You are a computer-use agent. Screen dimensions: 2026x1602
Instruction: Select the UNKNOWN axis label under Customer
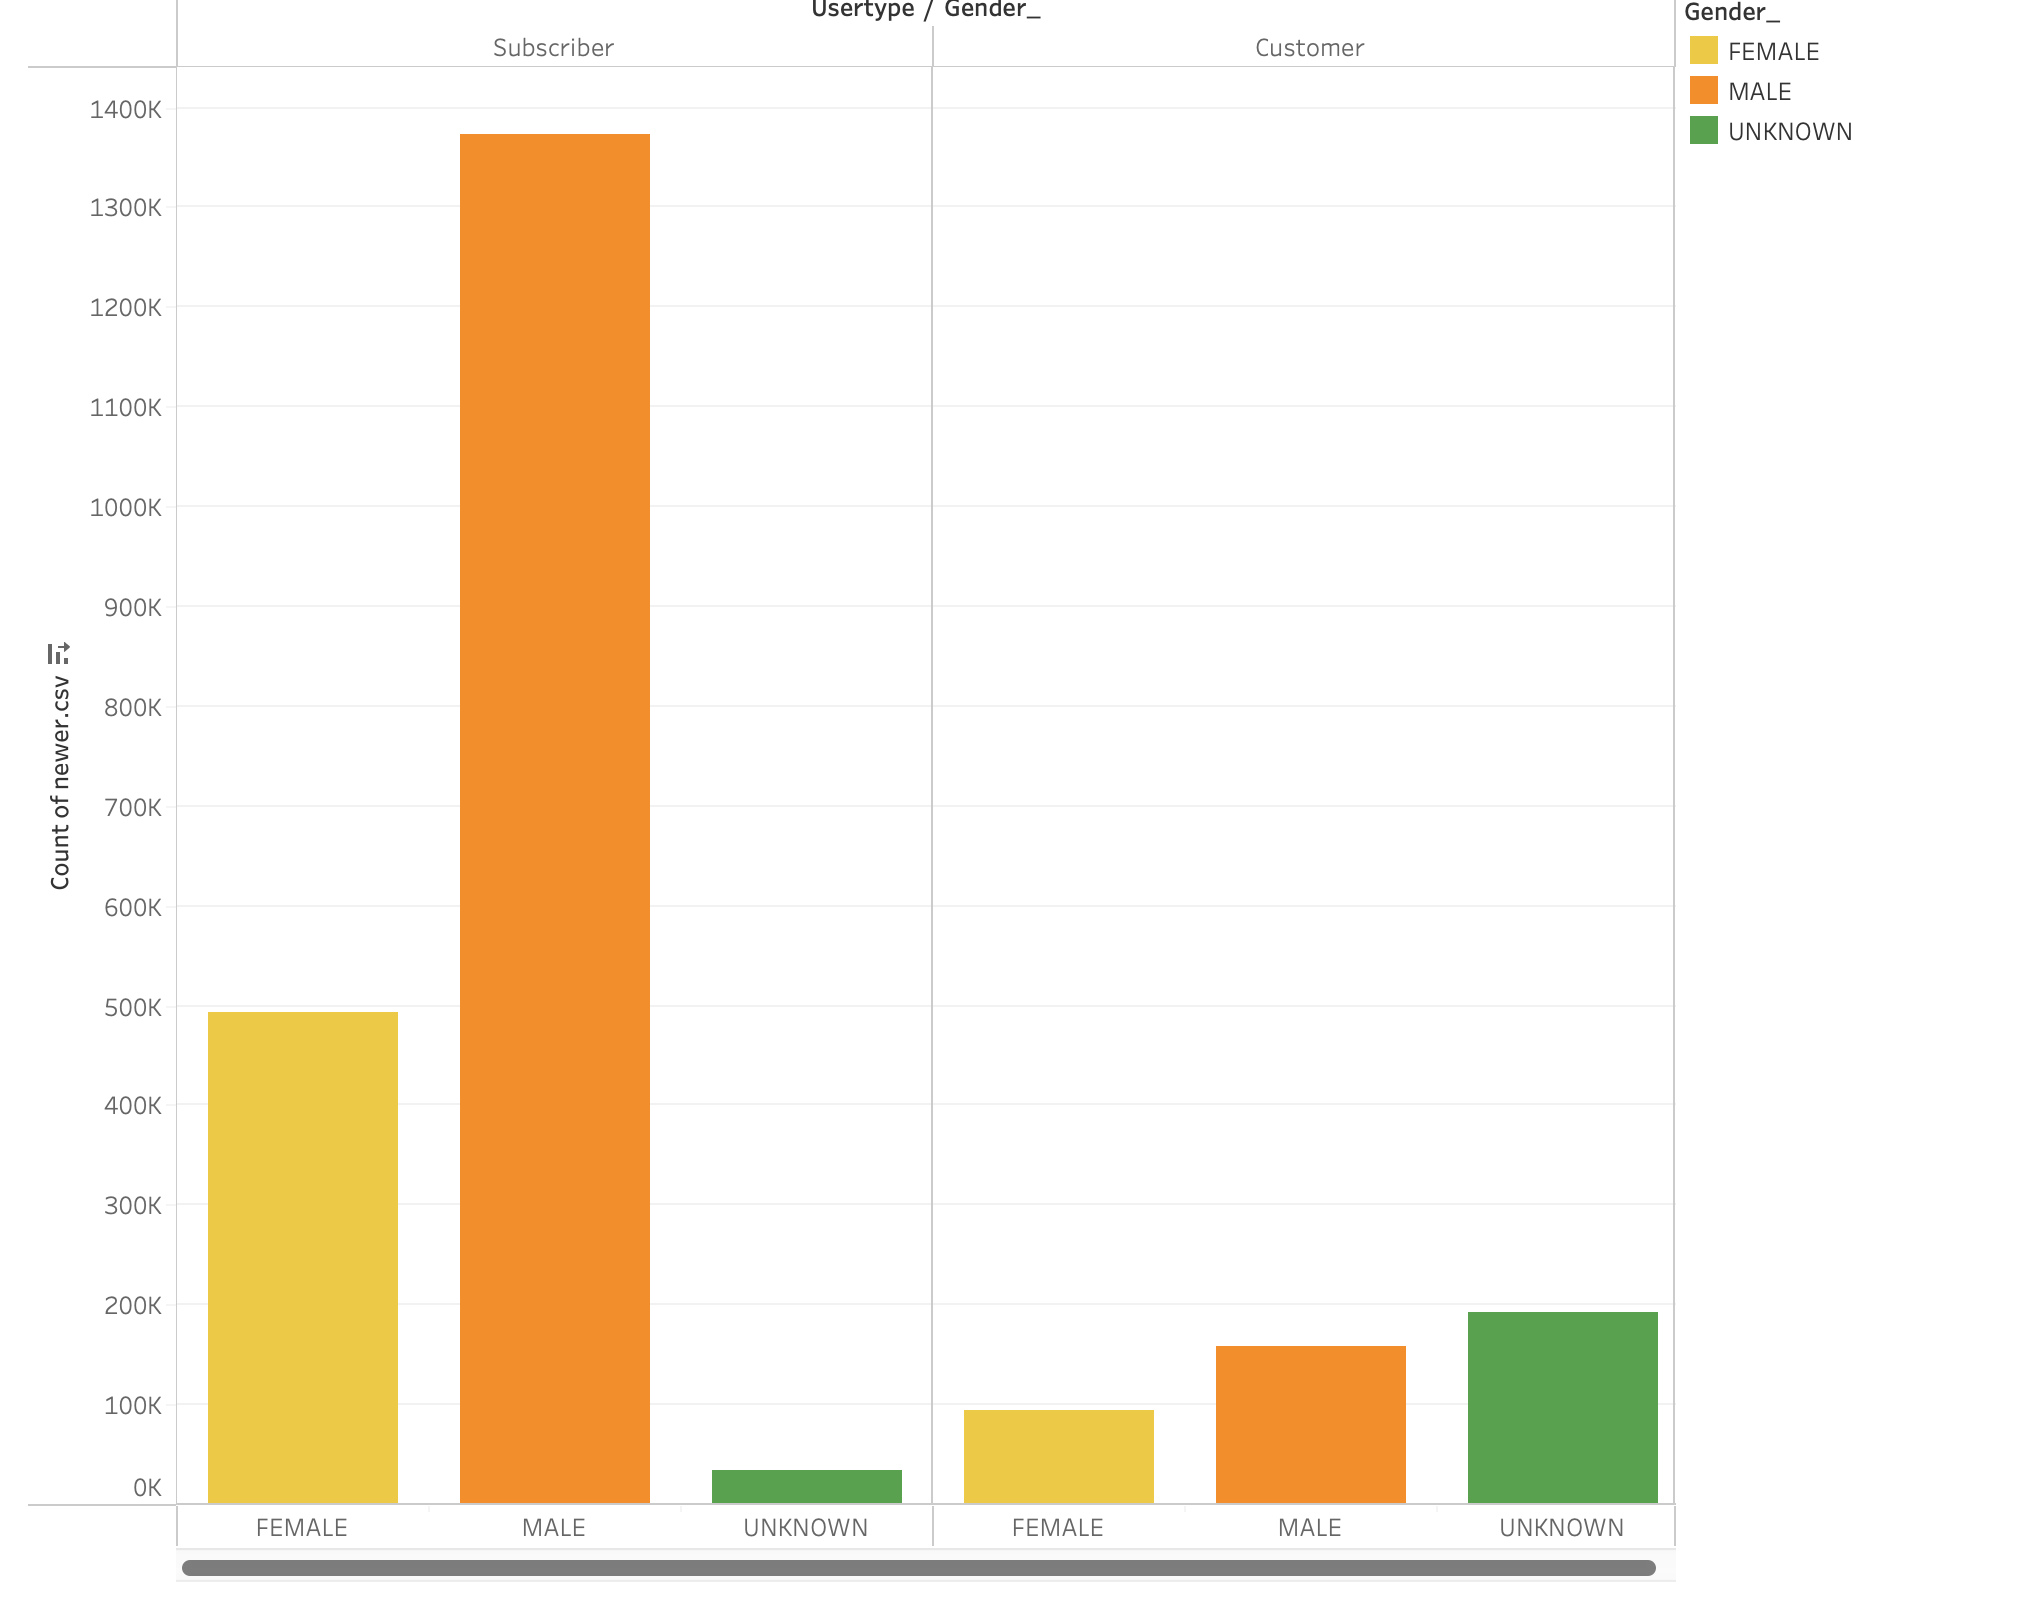[x=1561, y=1528]
